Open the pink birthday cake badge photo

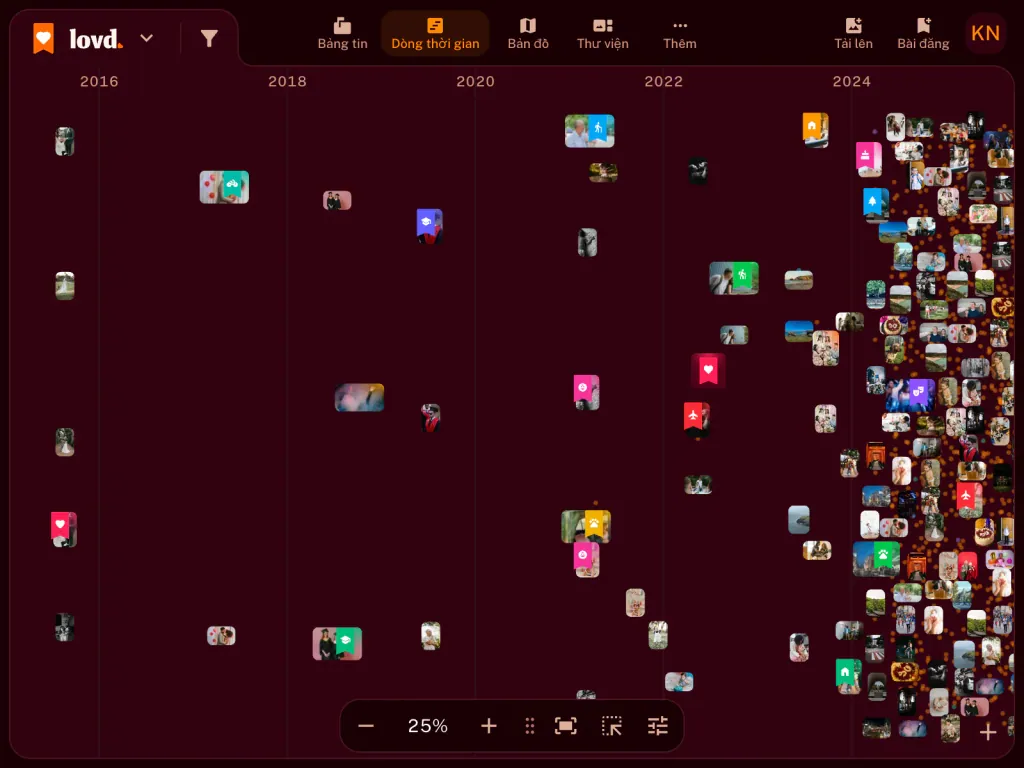[x=869, y=159]
